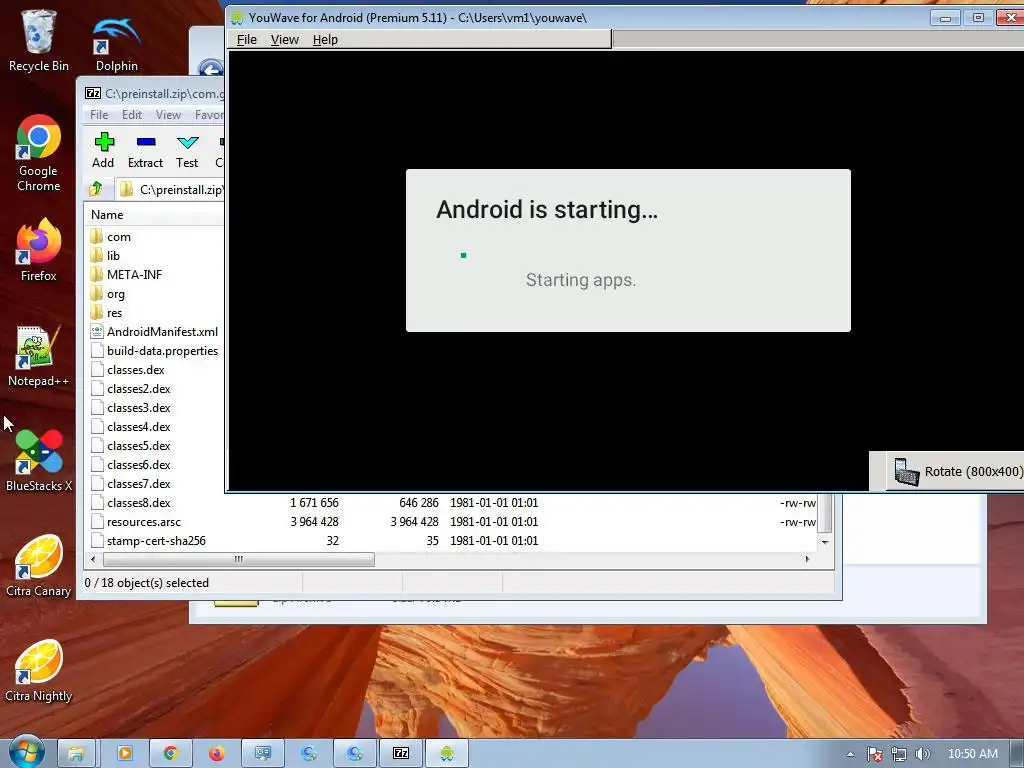The width and height of the screenshot is (1024, 768).
Task: Click the 10:50 AM taskbar clock
Action: (972, 754)
